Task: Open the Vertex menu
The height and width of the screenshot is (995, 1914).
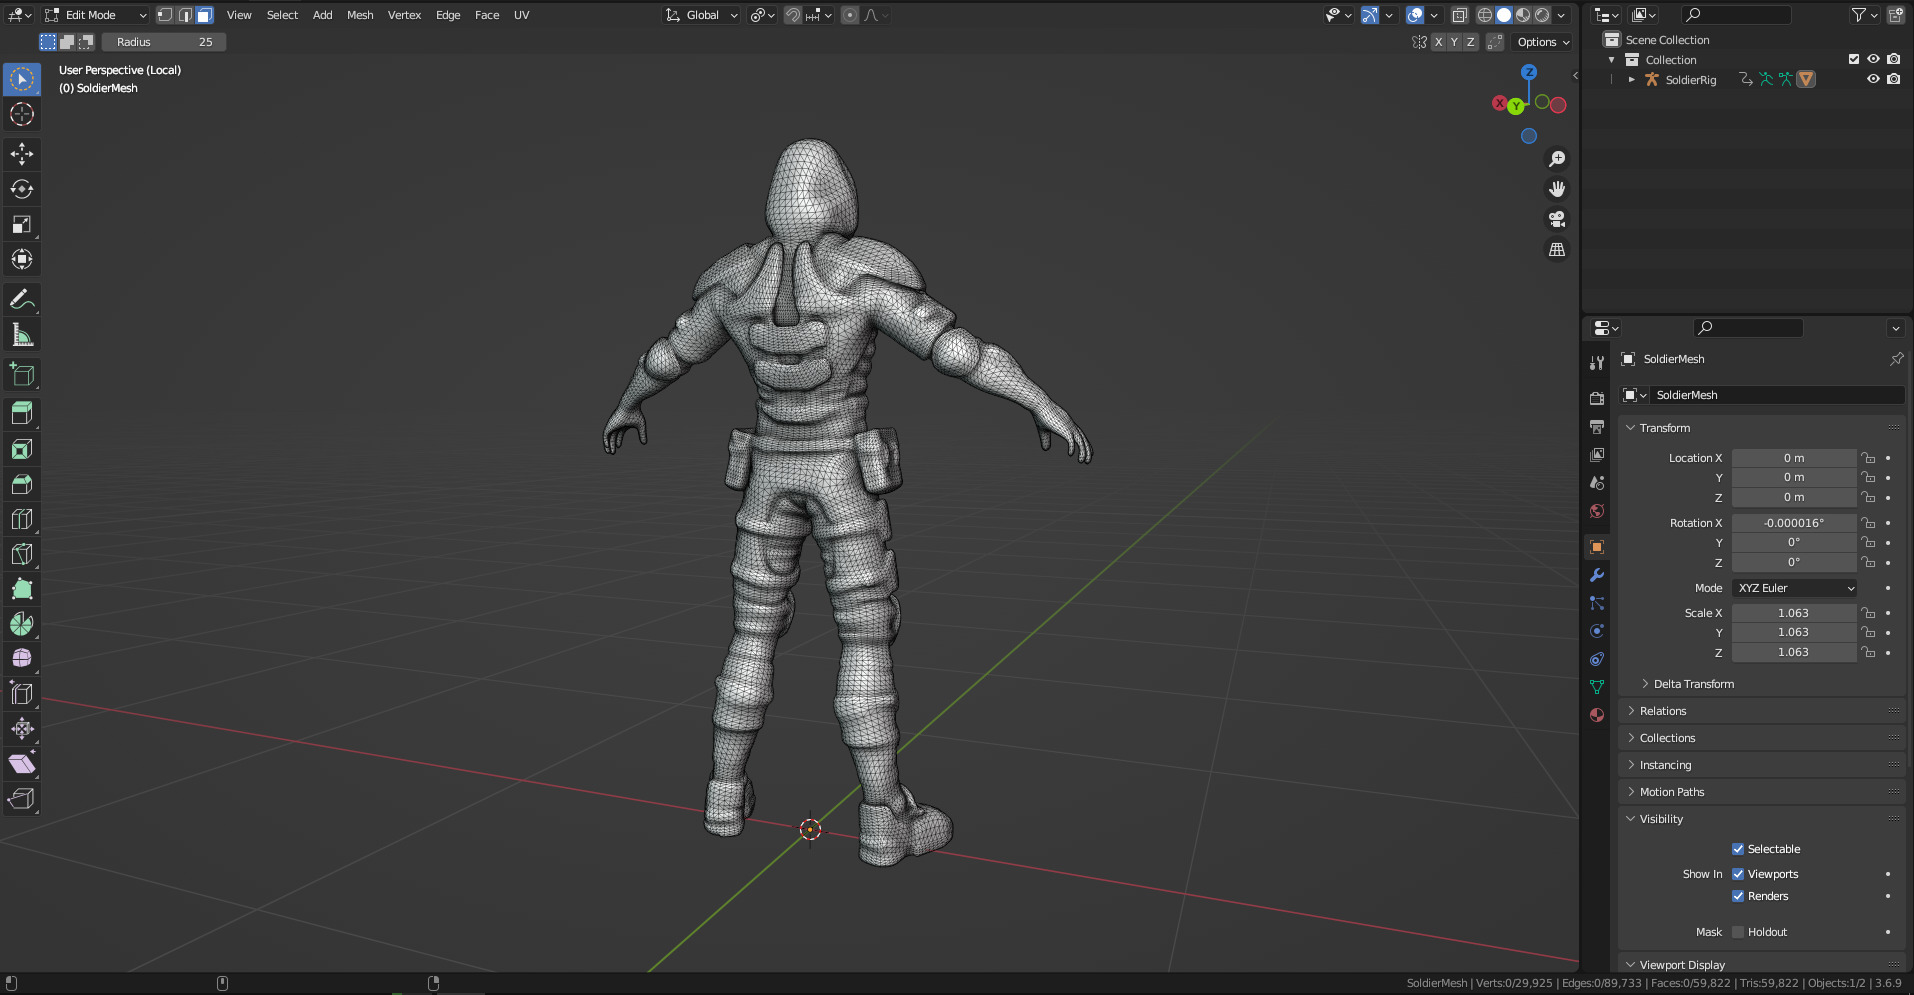Action: point(404,15)
